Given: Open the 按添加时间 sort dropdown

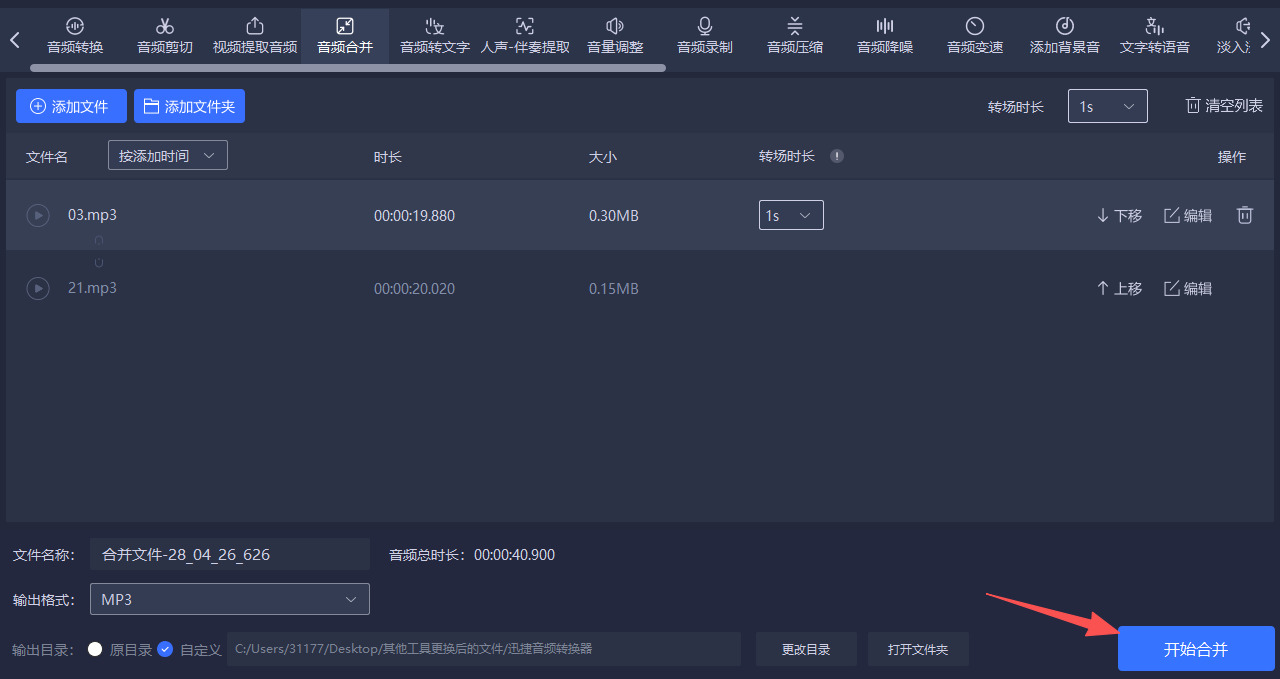Looking at the screenshot, I should [168, 156].
